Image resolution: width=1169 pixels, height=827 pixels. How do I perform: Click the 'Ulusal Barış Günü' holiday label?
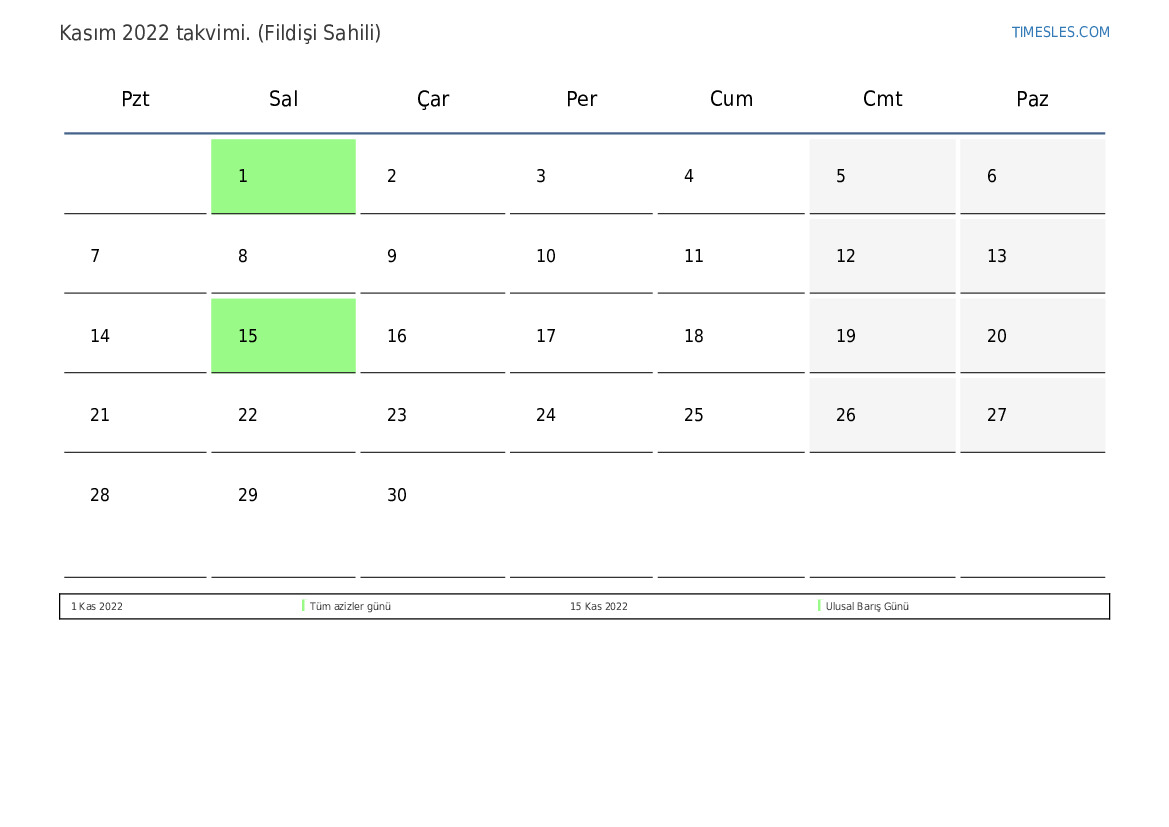866,606
